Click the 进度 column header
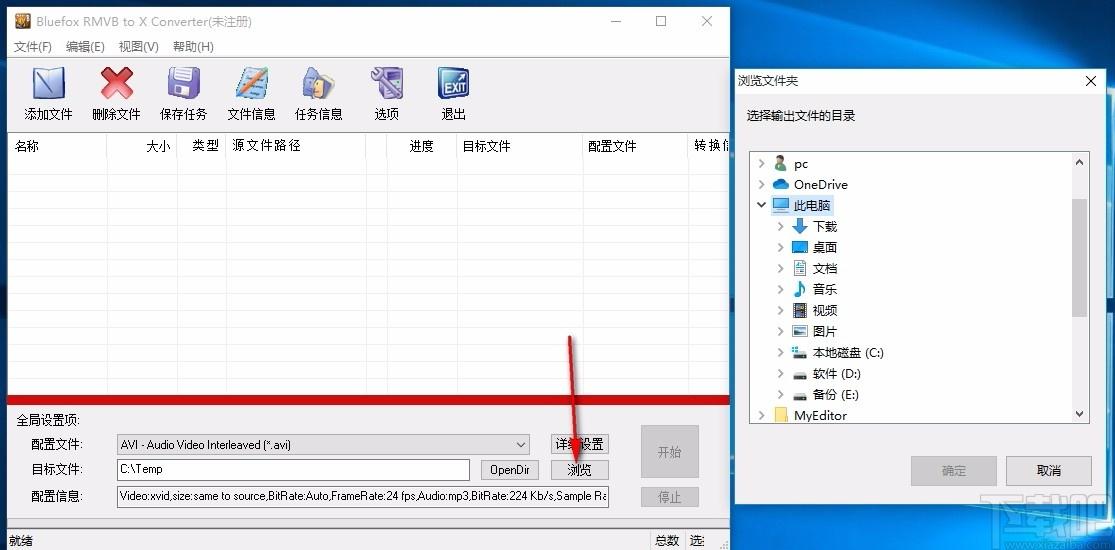 (x=422, y=146)
